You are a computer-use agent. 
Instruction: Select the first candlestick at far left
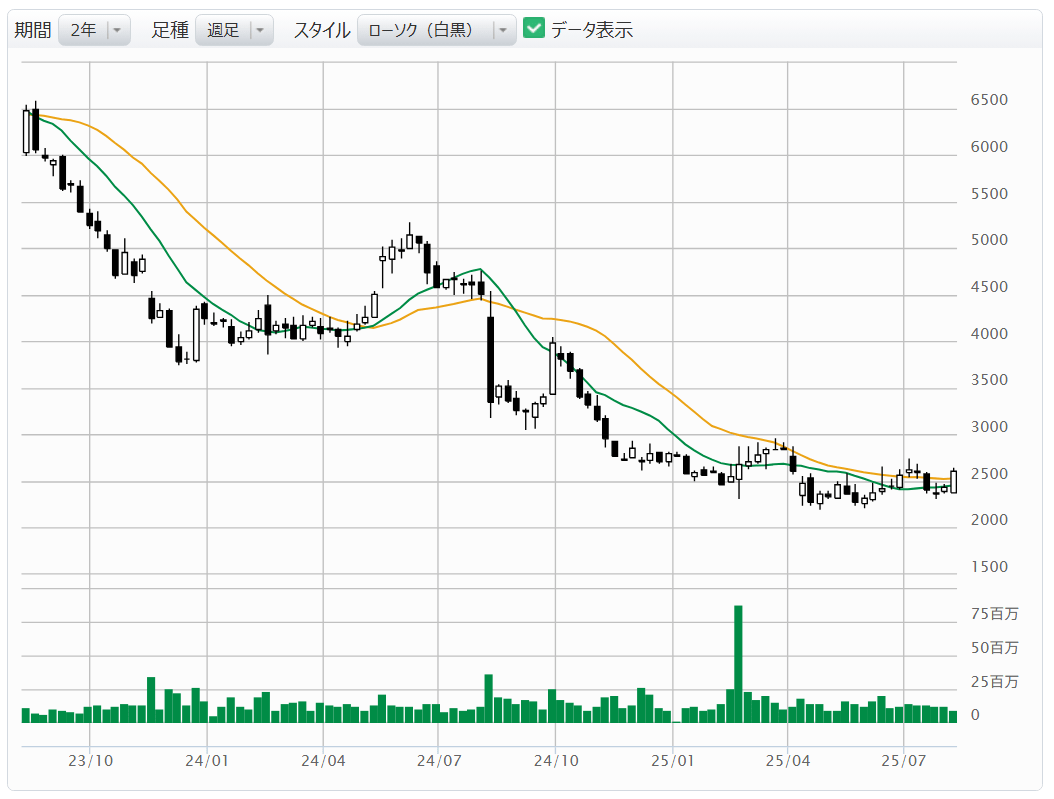pos(27,131)
